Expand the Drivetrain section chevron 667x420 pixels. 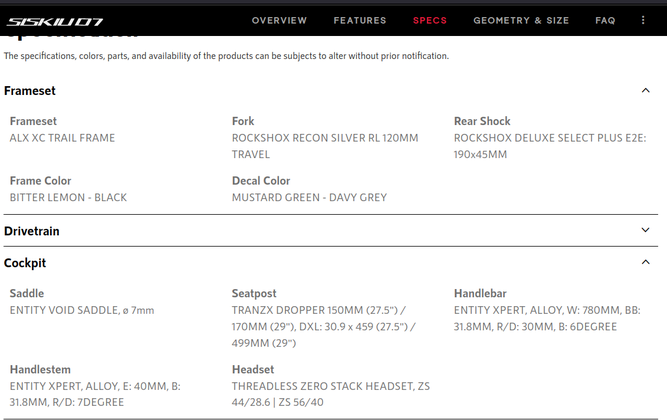point(645,231)
